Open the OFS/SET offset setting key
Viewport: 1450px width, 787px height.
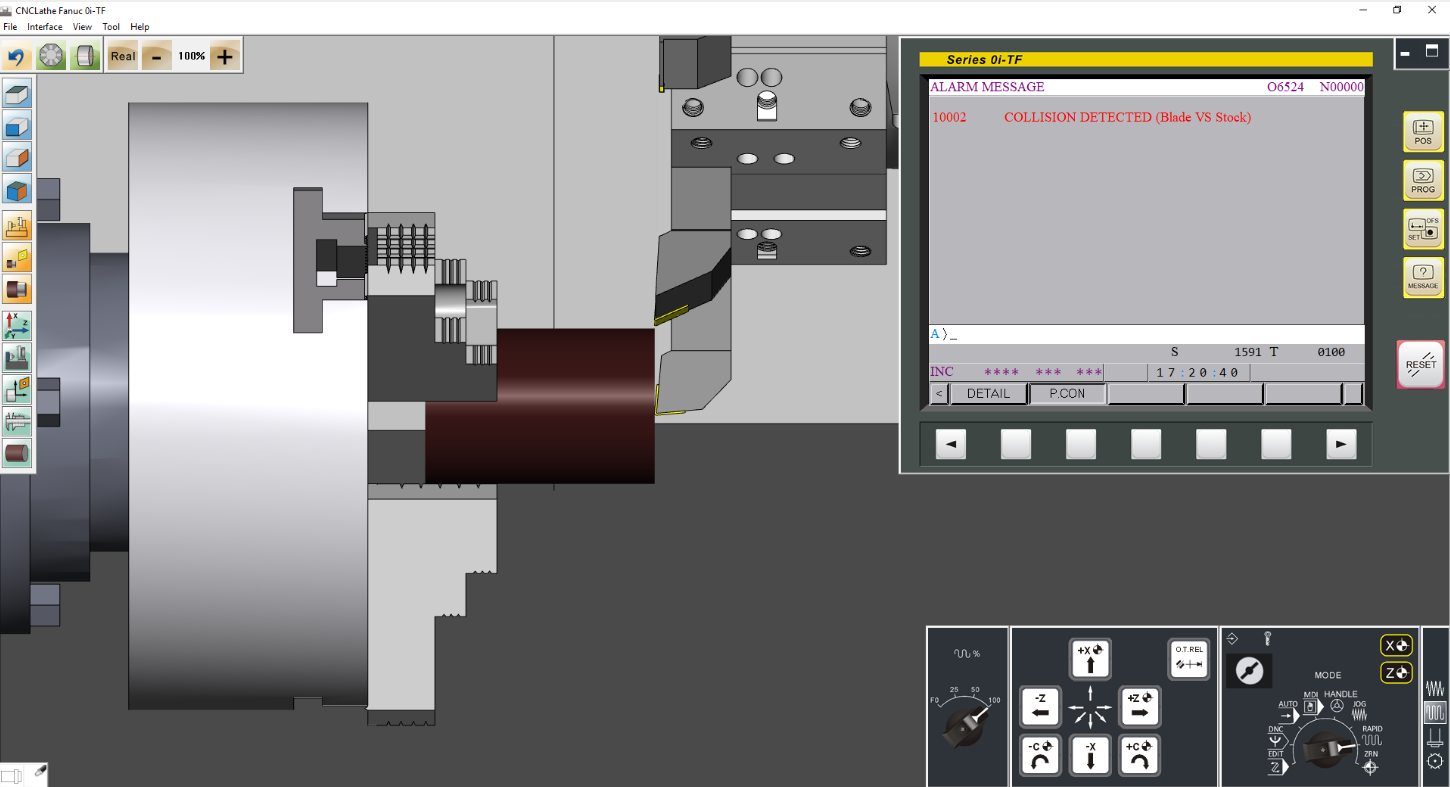point(1423,229)
